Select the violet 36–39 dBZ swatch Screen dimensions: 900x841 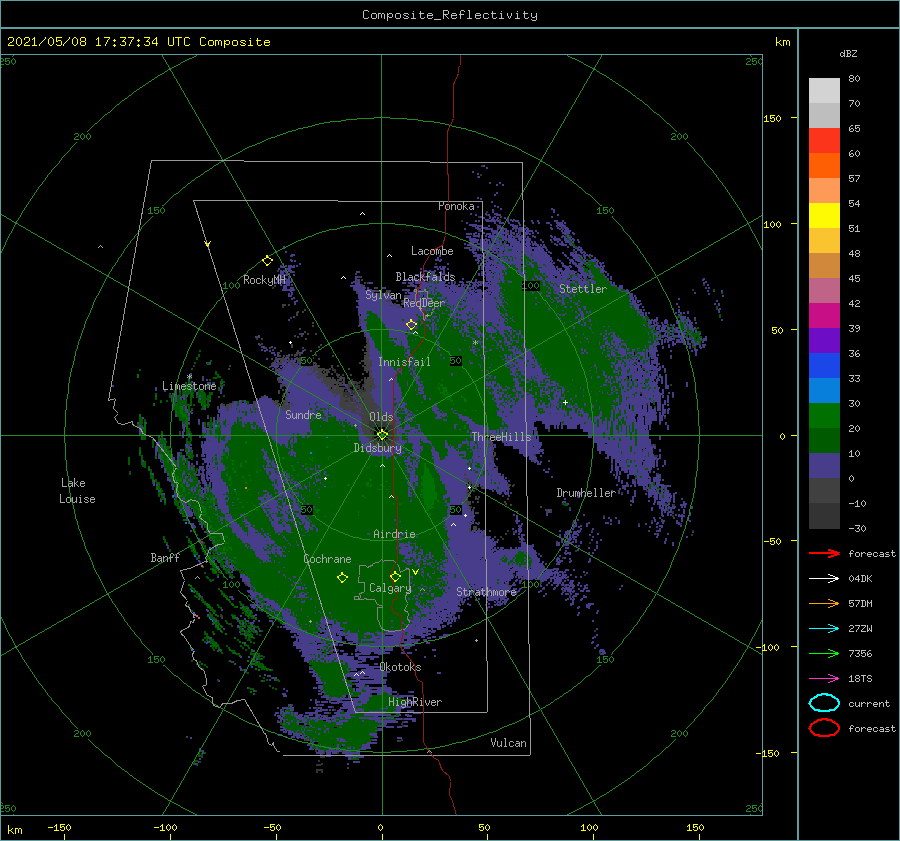(824, 340)
